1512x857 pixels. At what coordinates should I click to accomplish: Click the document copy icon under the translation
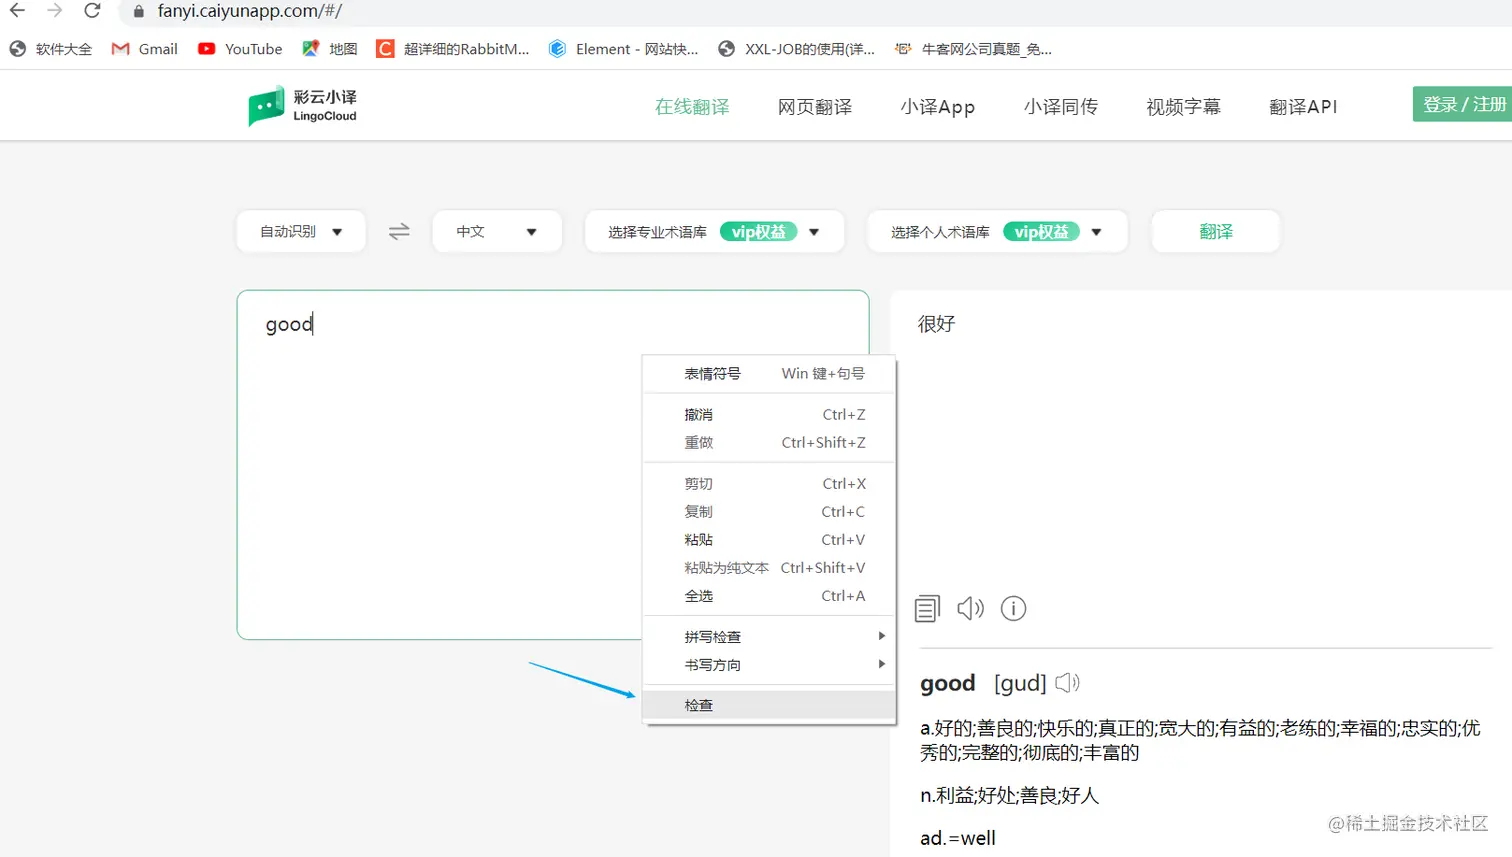tap(928, 608)
